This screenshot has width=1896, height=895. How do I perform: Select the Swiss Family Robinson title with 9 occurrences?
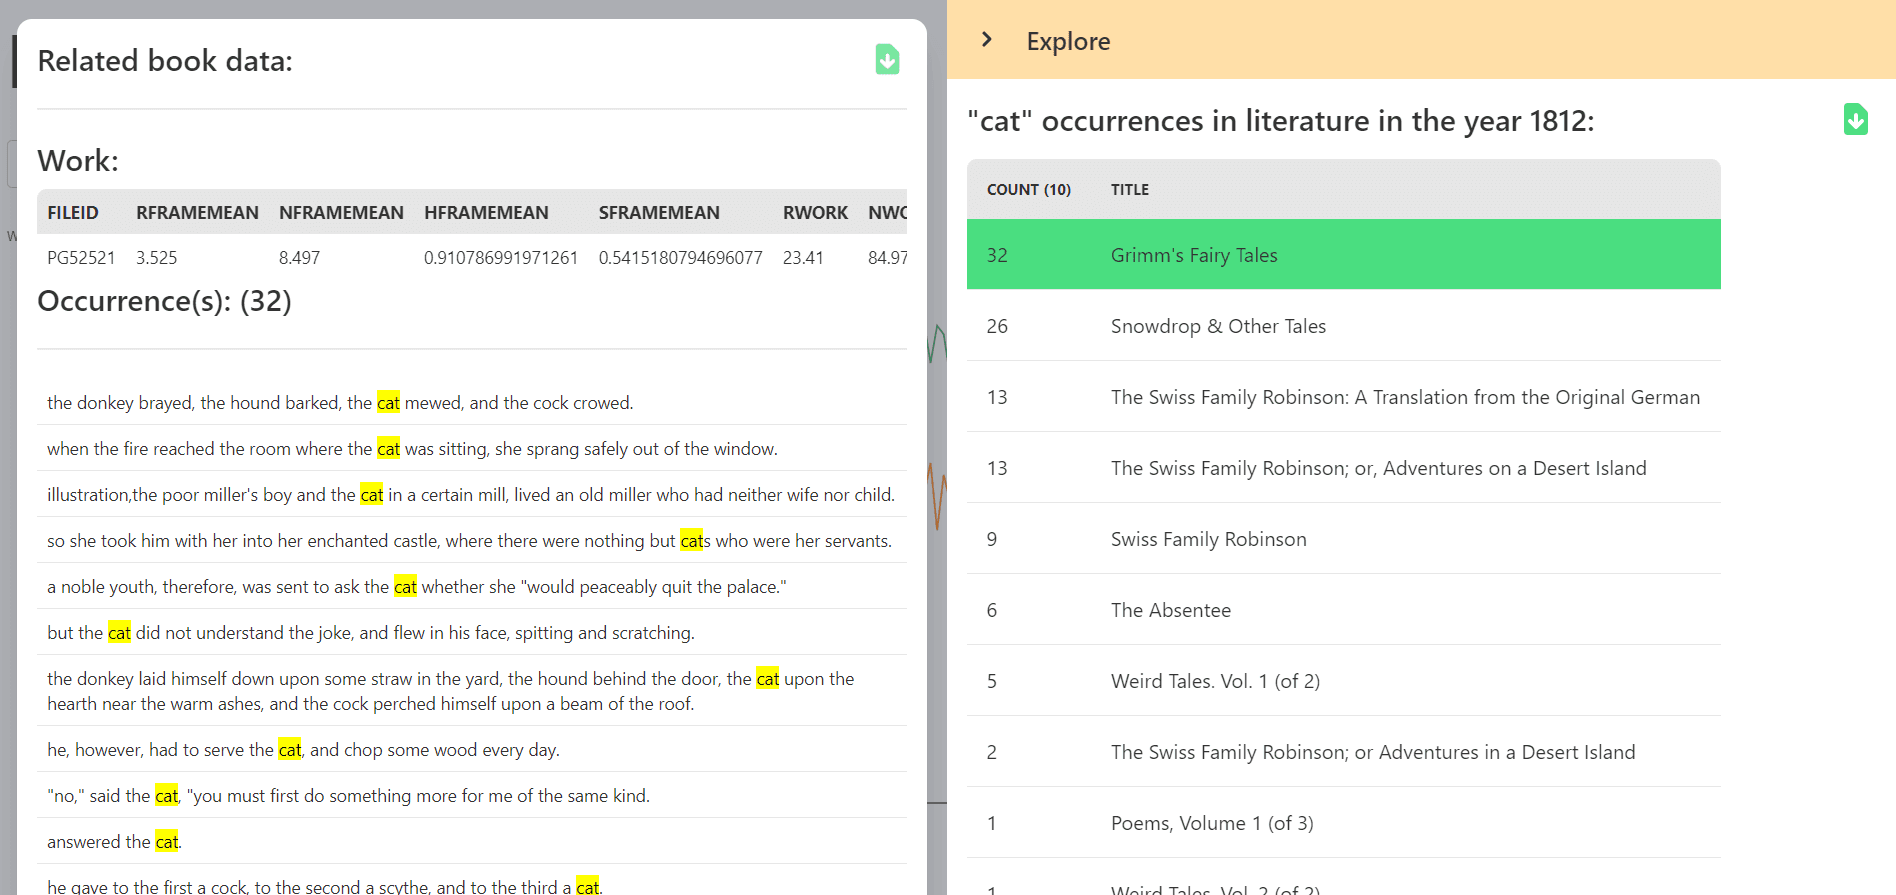pos(1208,539)
